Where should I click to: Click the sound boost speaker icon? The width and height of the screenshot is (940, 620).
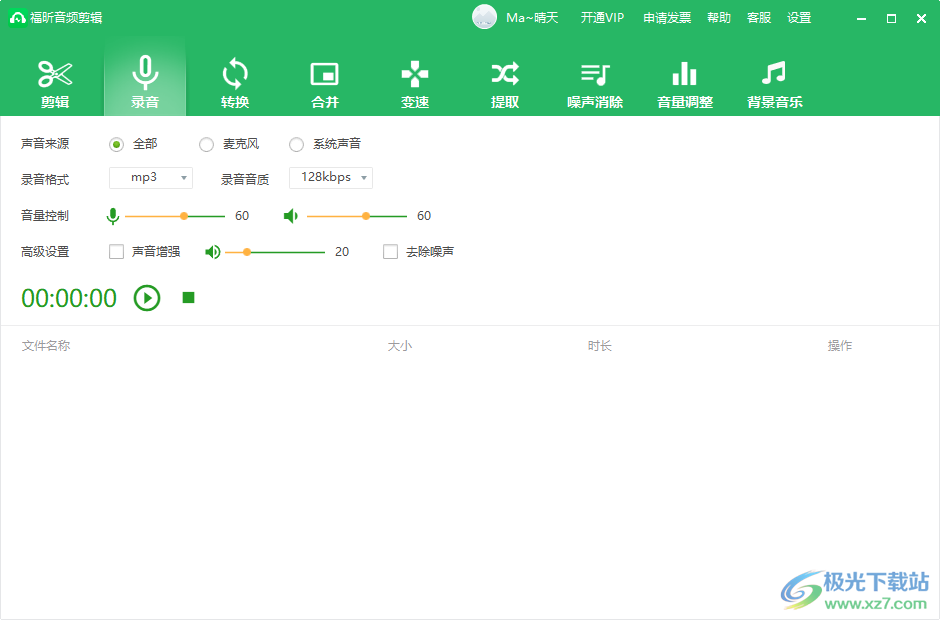pyautogui.click(x=213, y=252)
